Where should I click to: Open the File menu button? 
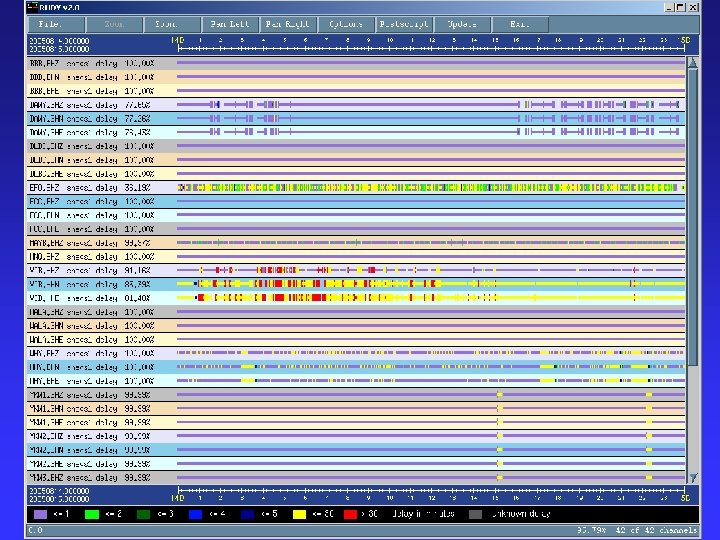click(x=56, y=24)
